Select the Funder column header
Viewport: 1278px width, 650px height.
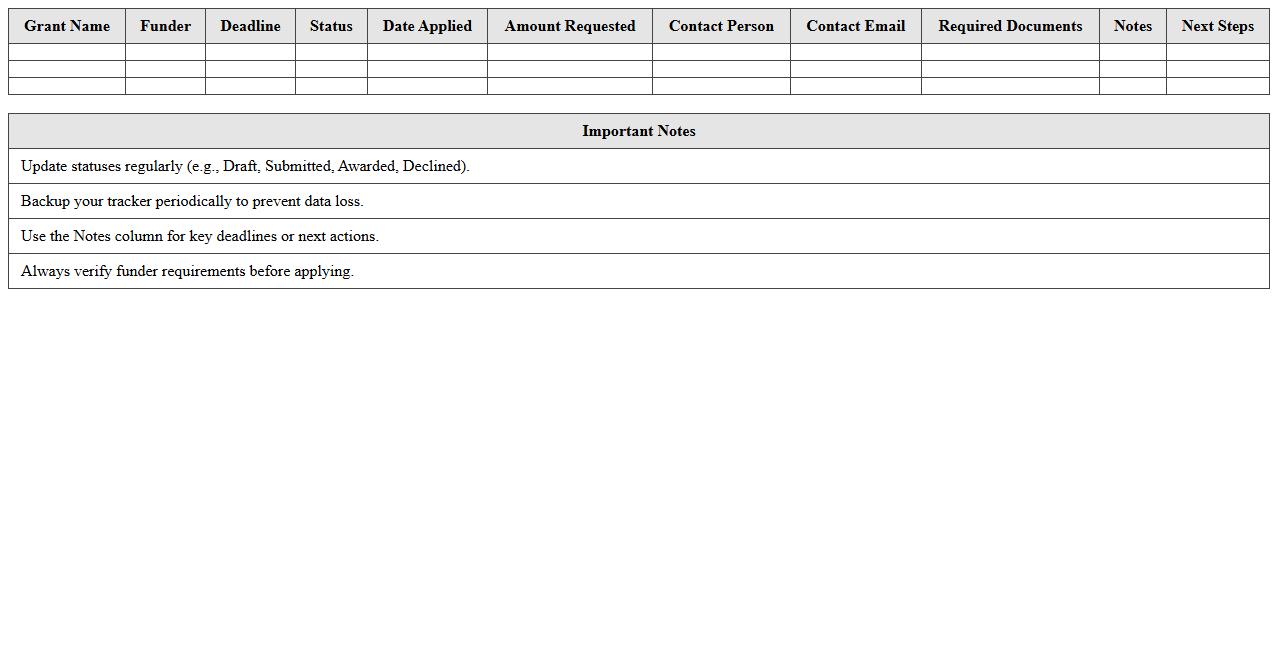click(165, 26)
